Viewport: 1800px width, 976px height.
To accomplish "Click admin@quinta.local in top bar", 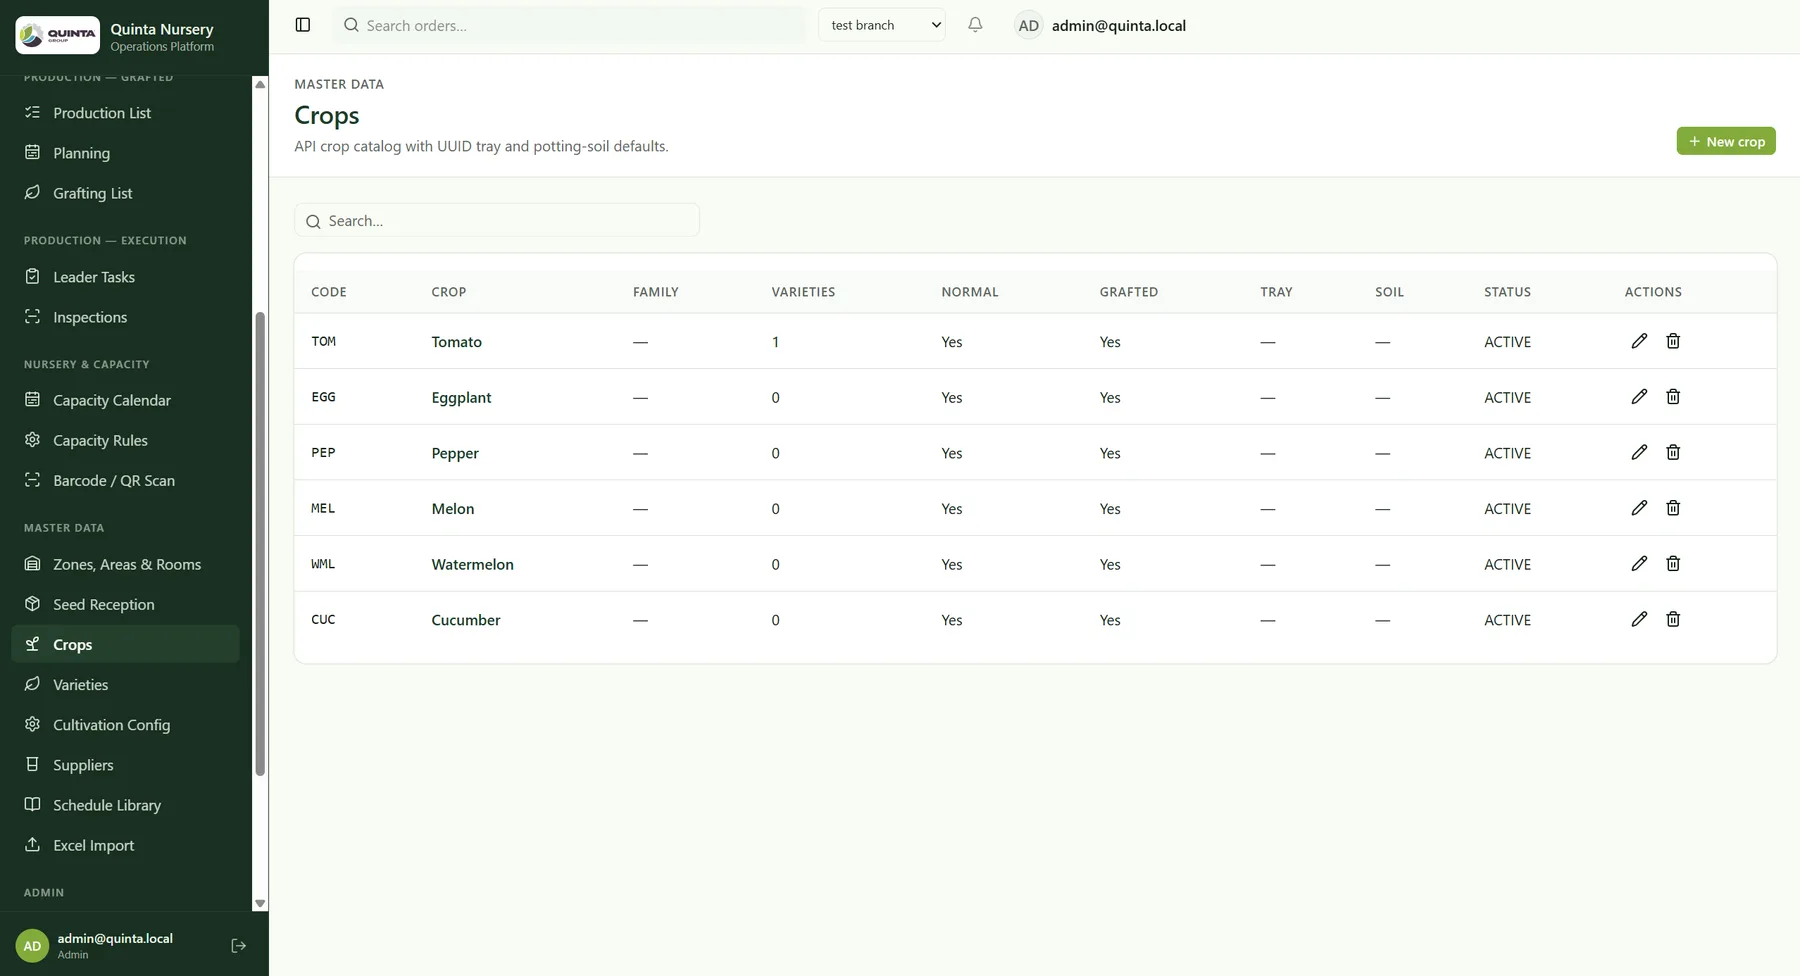I will pos(1118,26).
